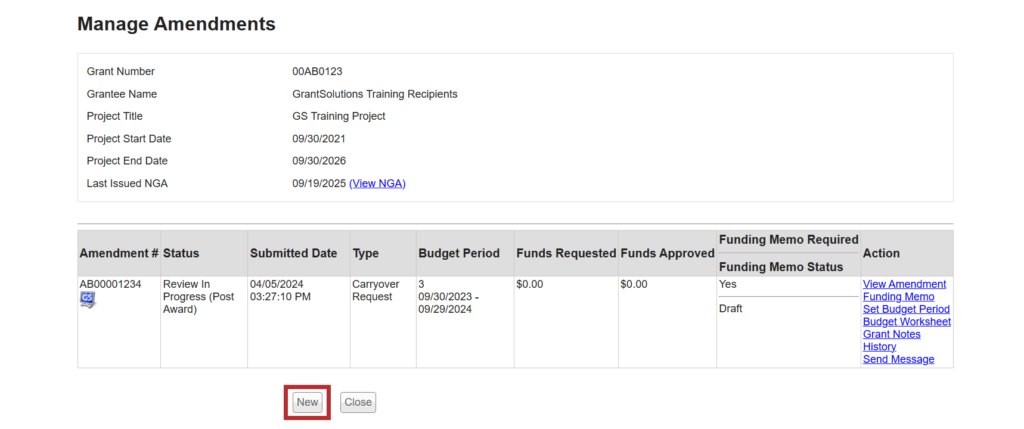This screenshot has height=429, width=1024.
Task: Click the Submitted Date column header
Action: point(293,254)
